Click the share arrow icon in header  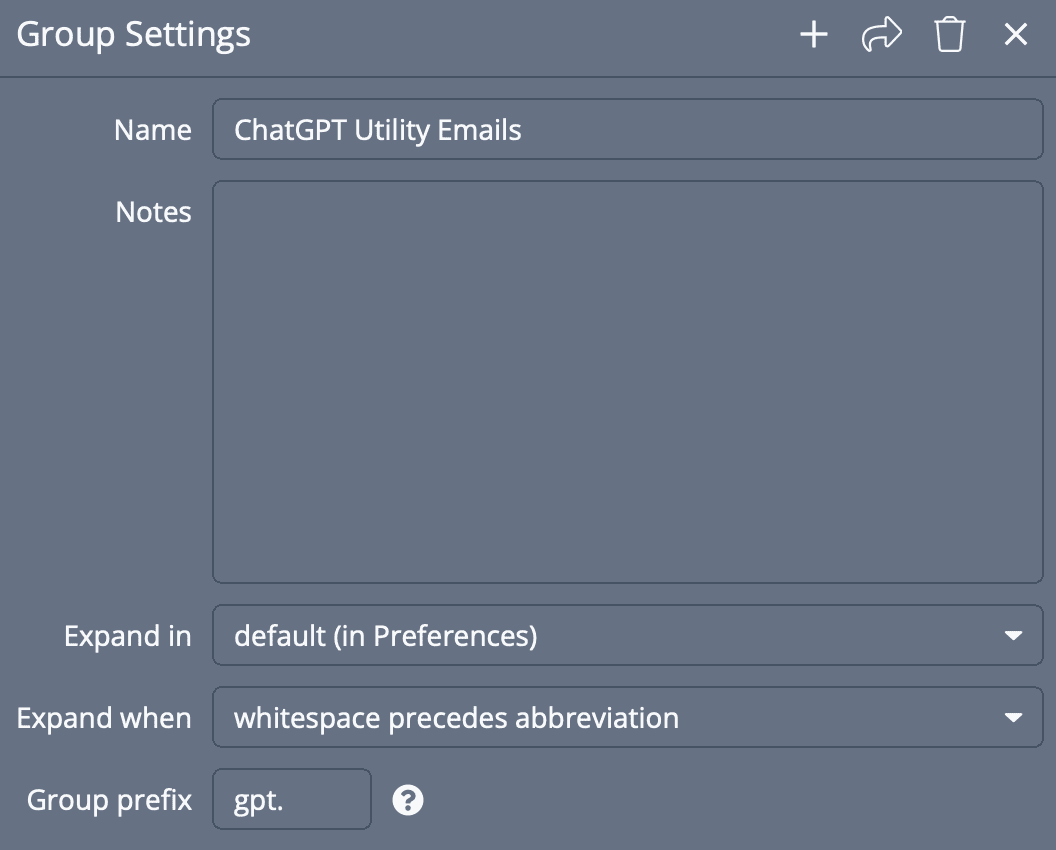[882, 34]
